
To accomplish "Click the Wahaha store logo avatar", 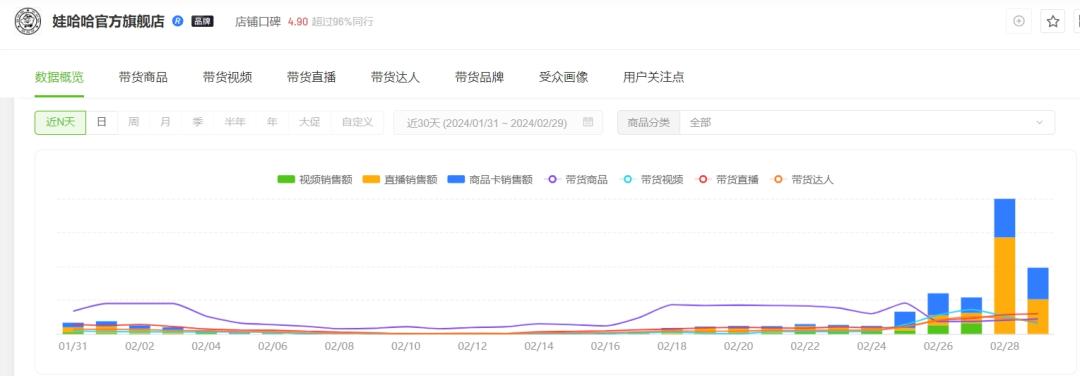I will click(28, 21).
